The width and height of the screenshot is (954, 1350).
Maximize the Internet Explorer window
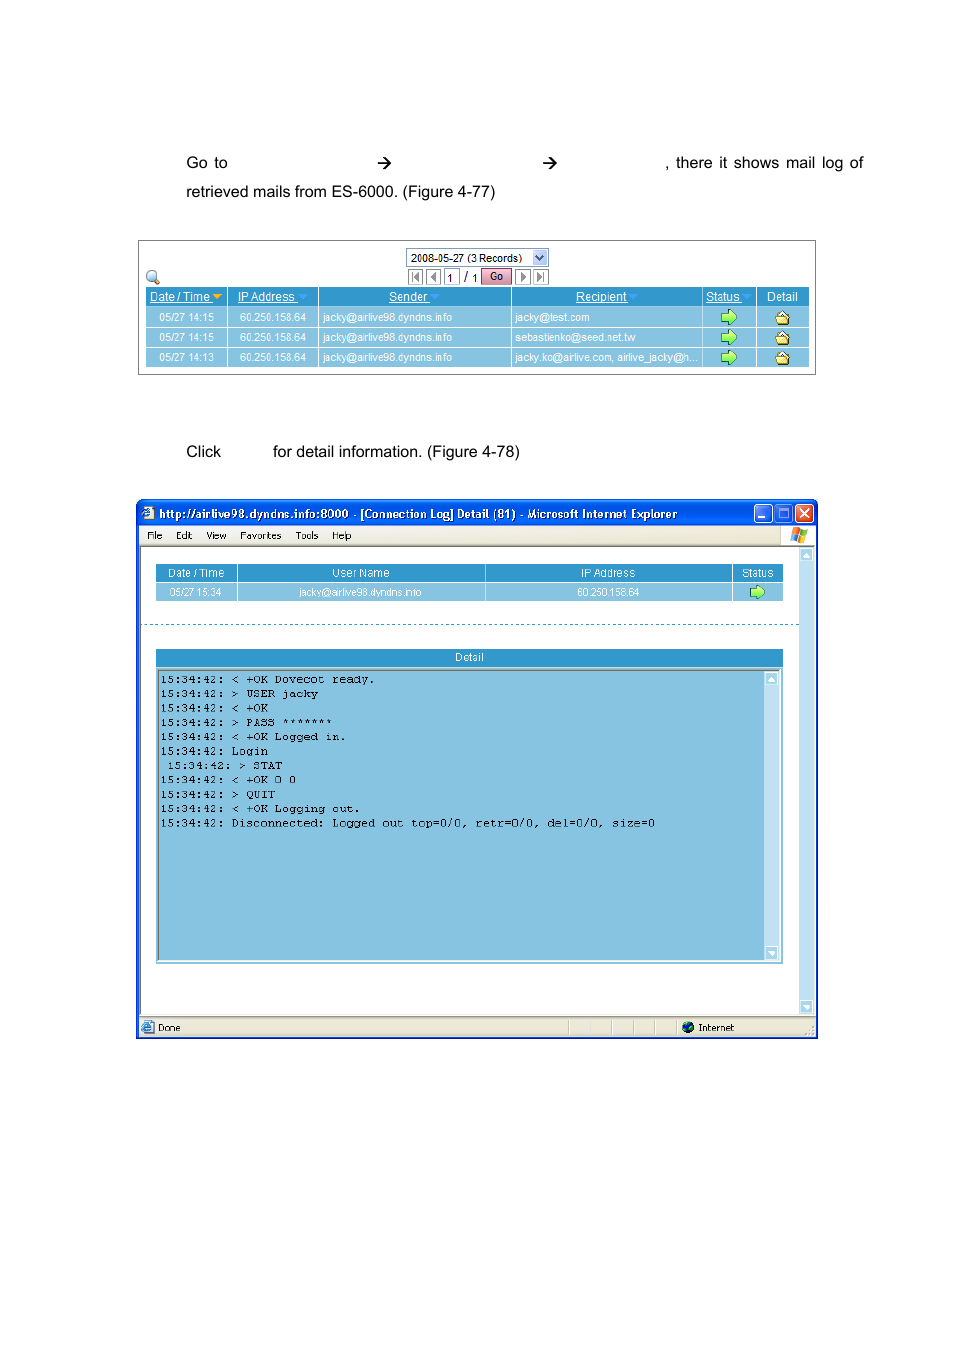[x=784, y=513]
